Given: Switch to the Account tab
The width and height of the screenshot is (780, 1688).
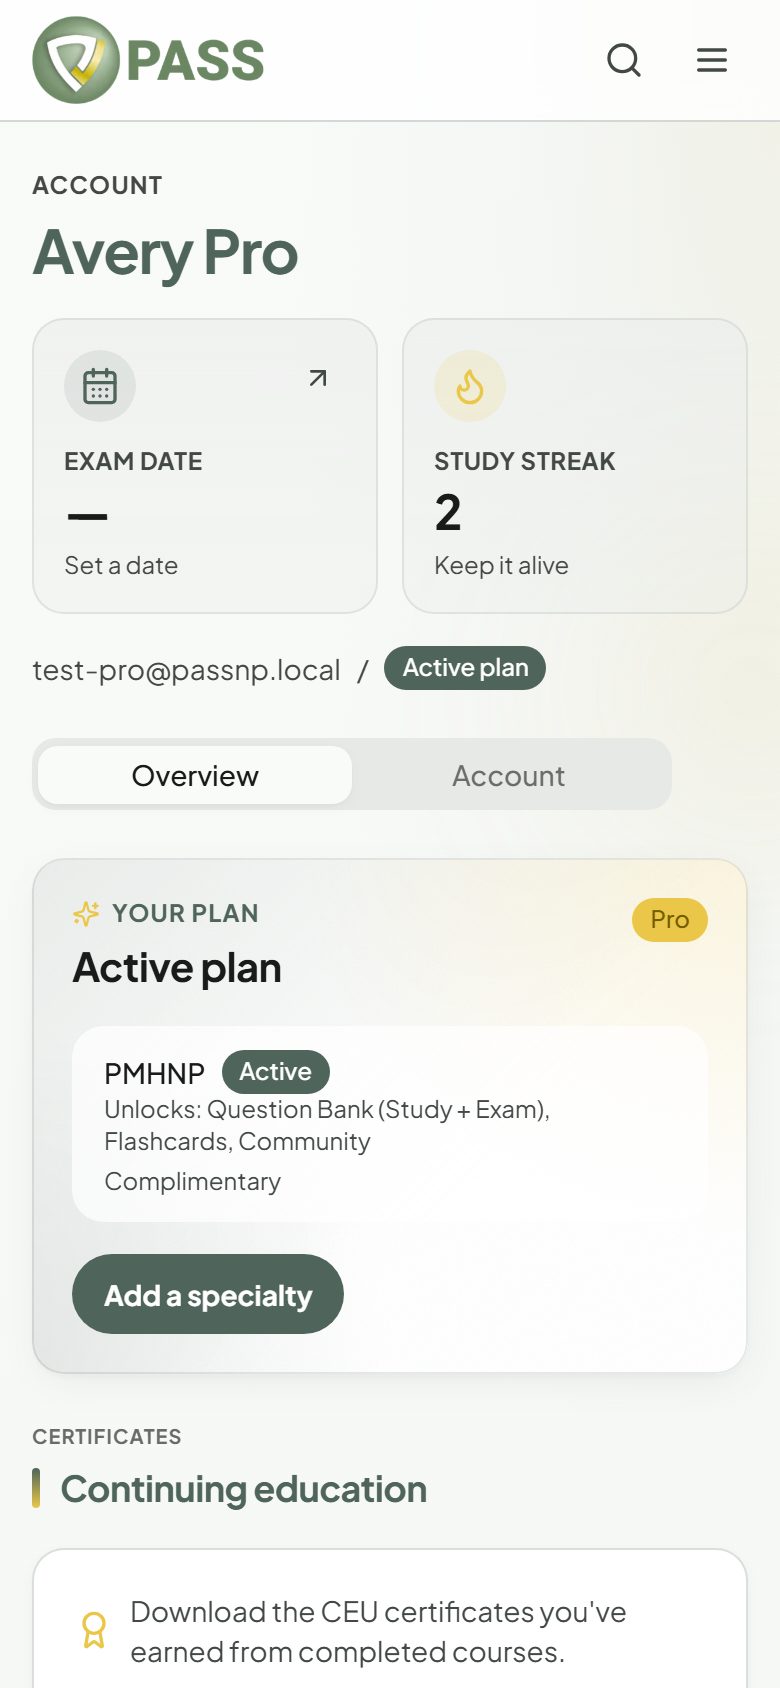Looking at the screenshot, I should click(x=508, y=775).
